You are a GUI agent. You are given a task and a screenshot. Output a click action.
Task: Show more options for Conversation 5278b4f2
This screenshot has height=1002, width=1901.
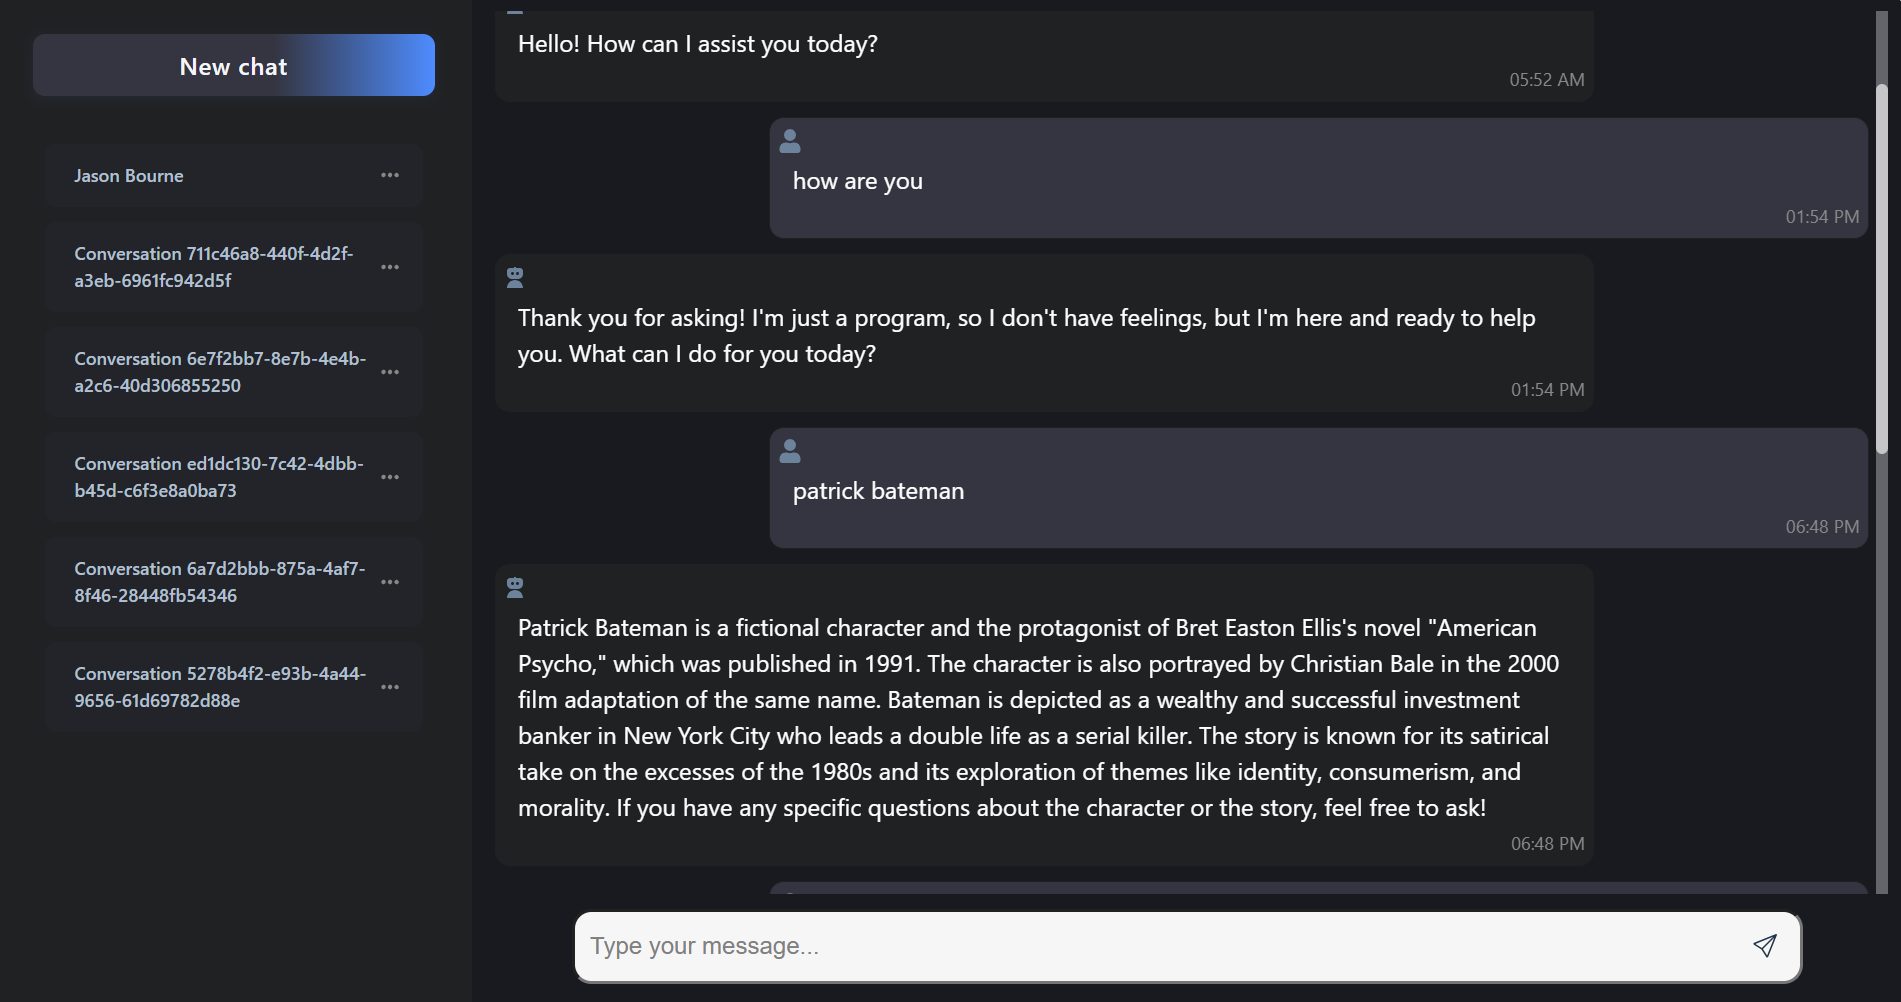point(390,687)
